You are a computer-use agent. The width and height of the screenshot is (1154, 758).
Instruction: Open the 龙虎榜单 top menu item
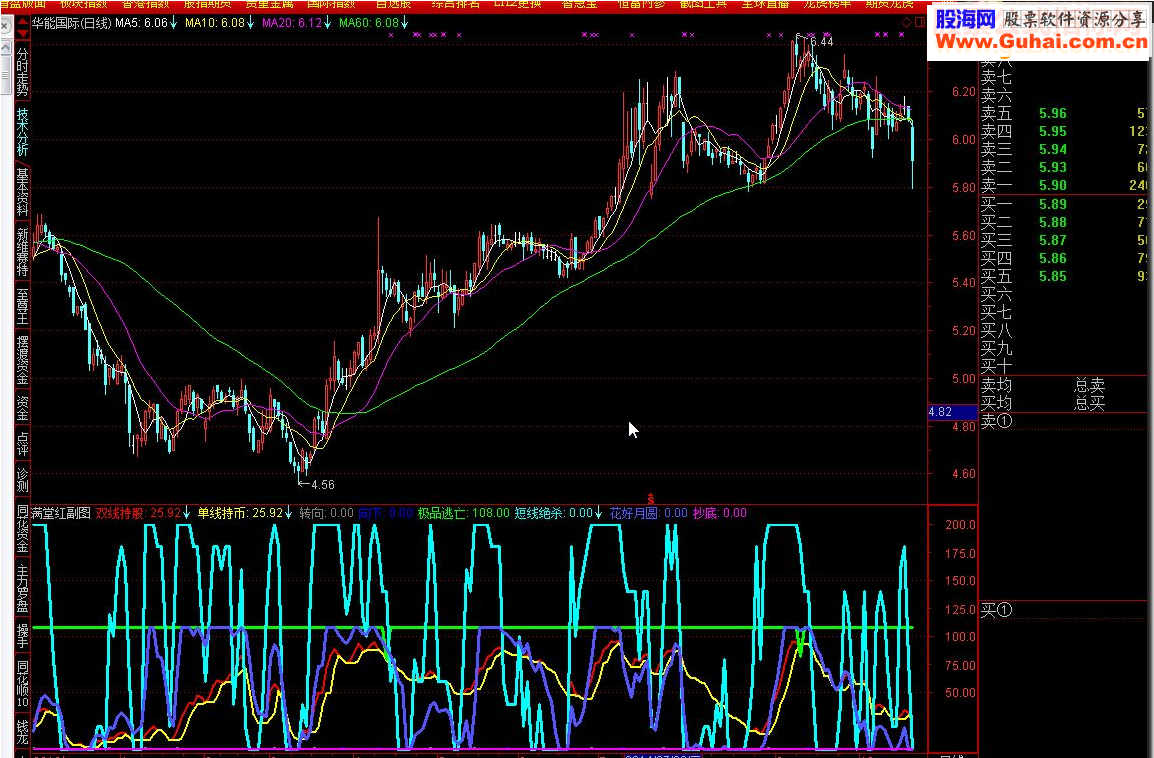[x=827, y=4]
